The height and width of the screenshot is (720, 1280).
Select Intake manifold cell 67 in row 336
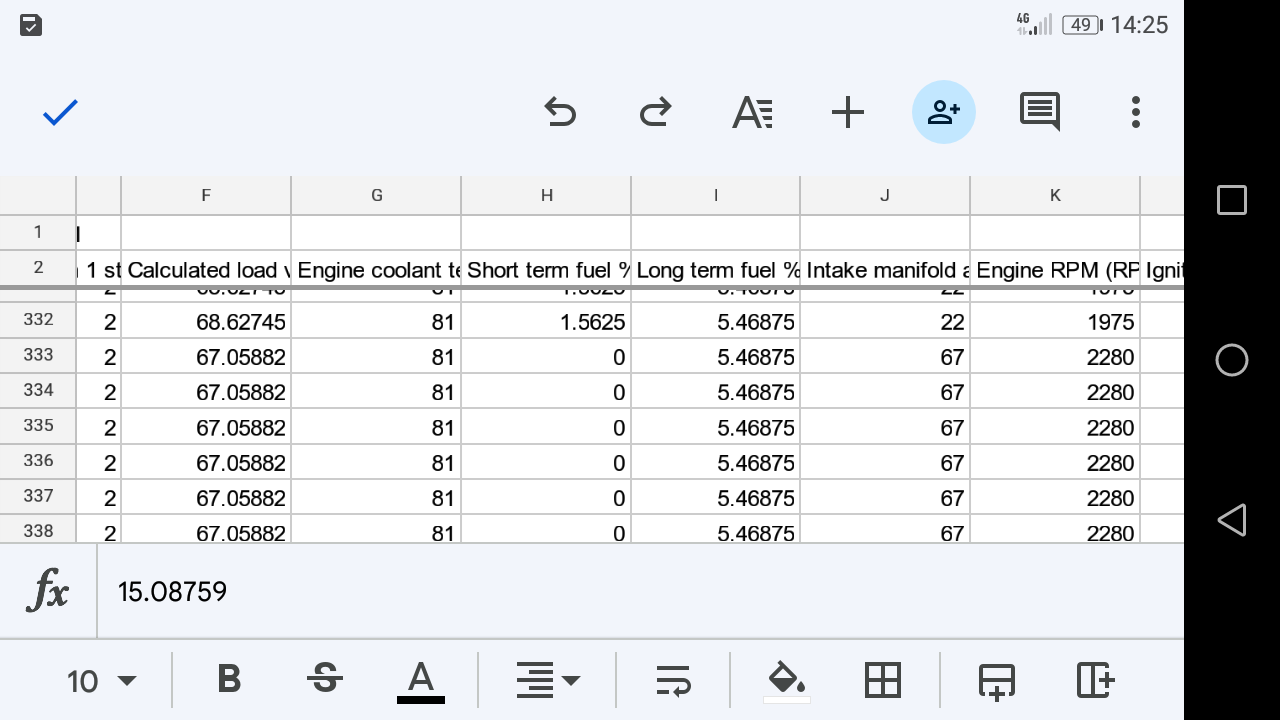(885, 461)
